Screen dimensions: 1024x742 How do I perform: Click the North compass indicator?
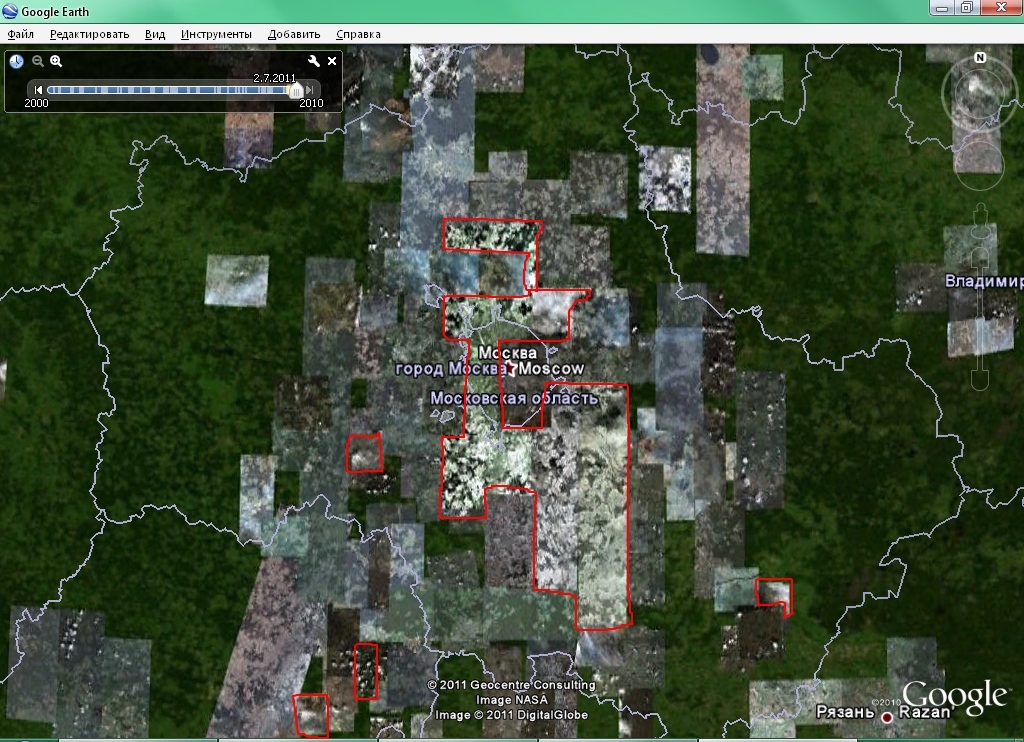point(980,58)
